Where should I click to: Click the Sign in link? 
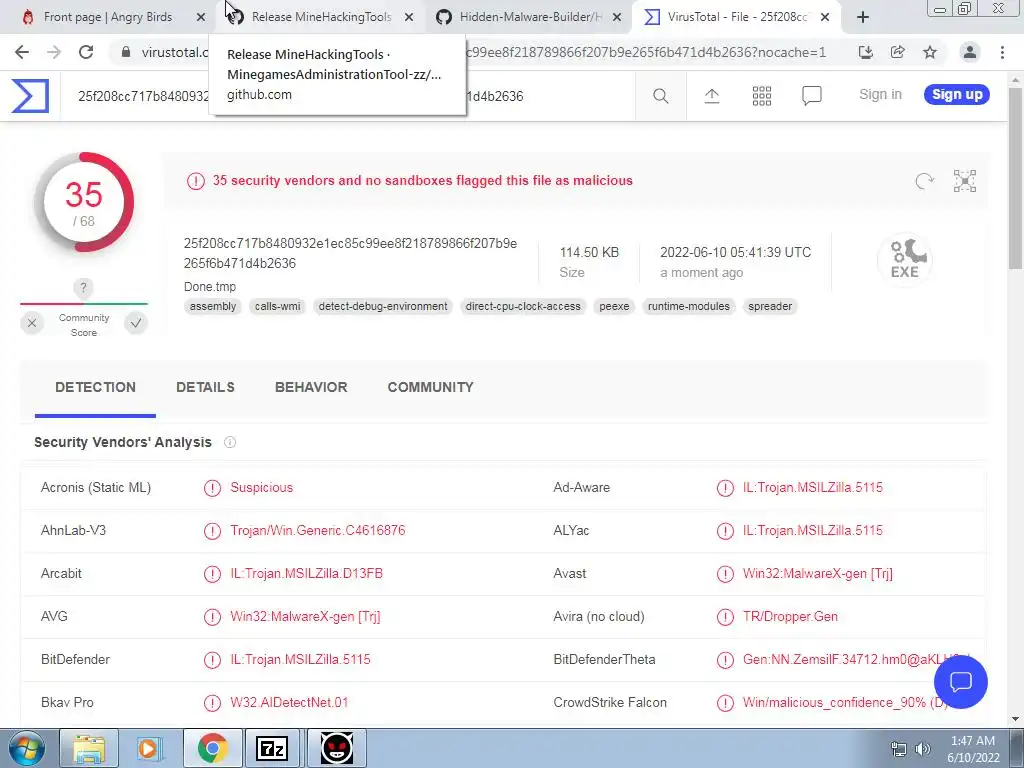tap(880, 95)
